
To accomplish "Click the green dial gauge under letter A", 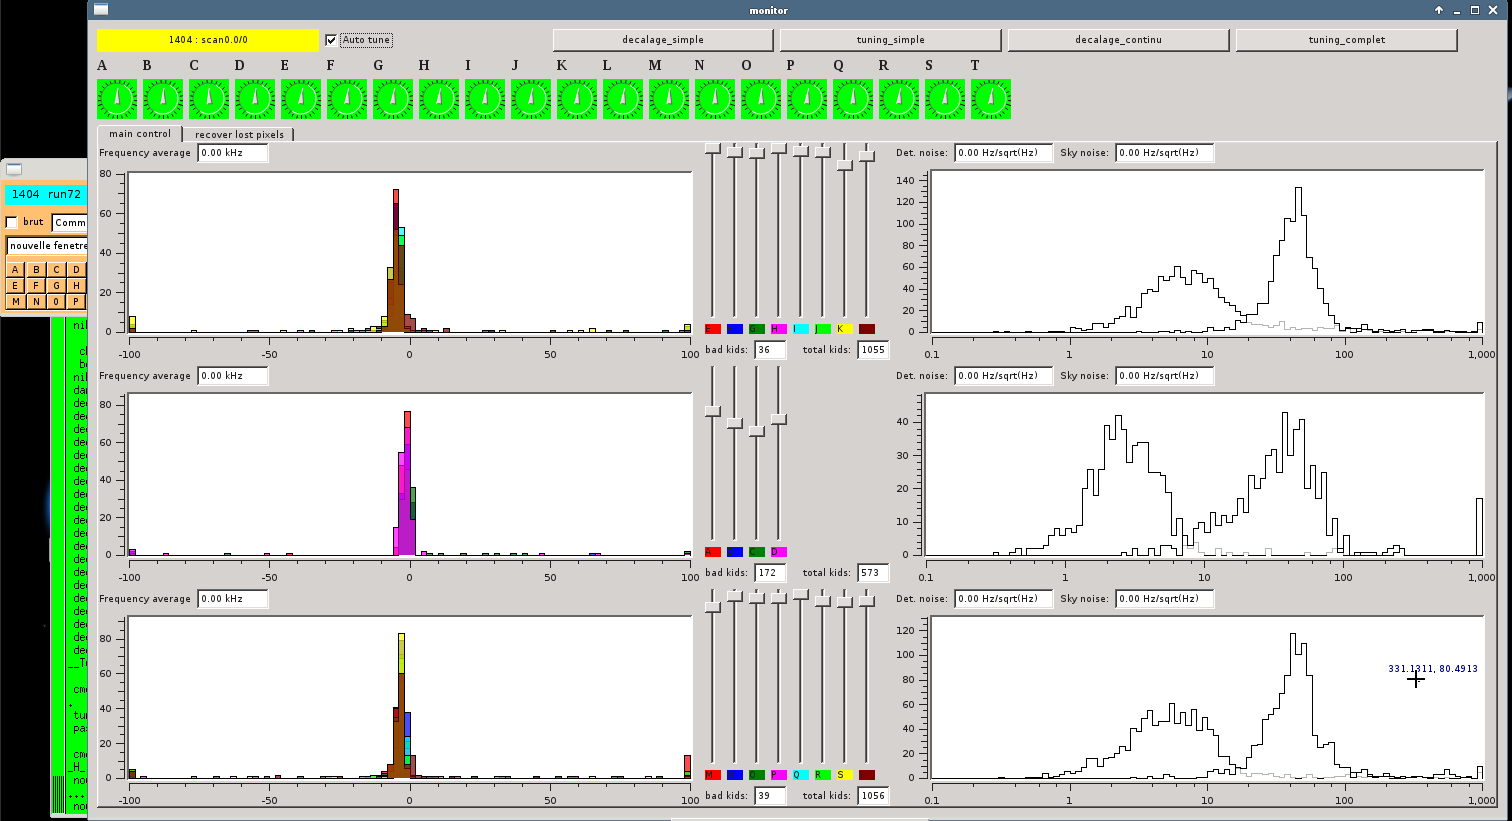I will (x=117, y=99).
